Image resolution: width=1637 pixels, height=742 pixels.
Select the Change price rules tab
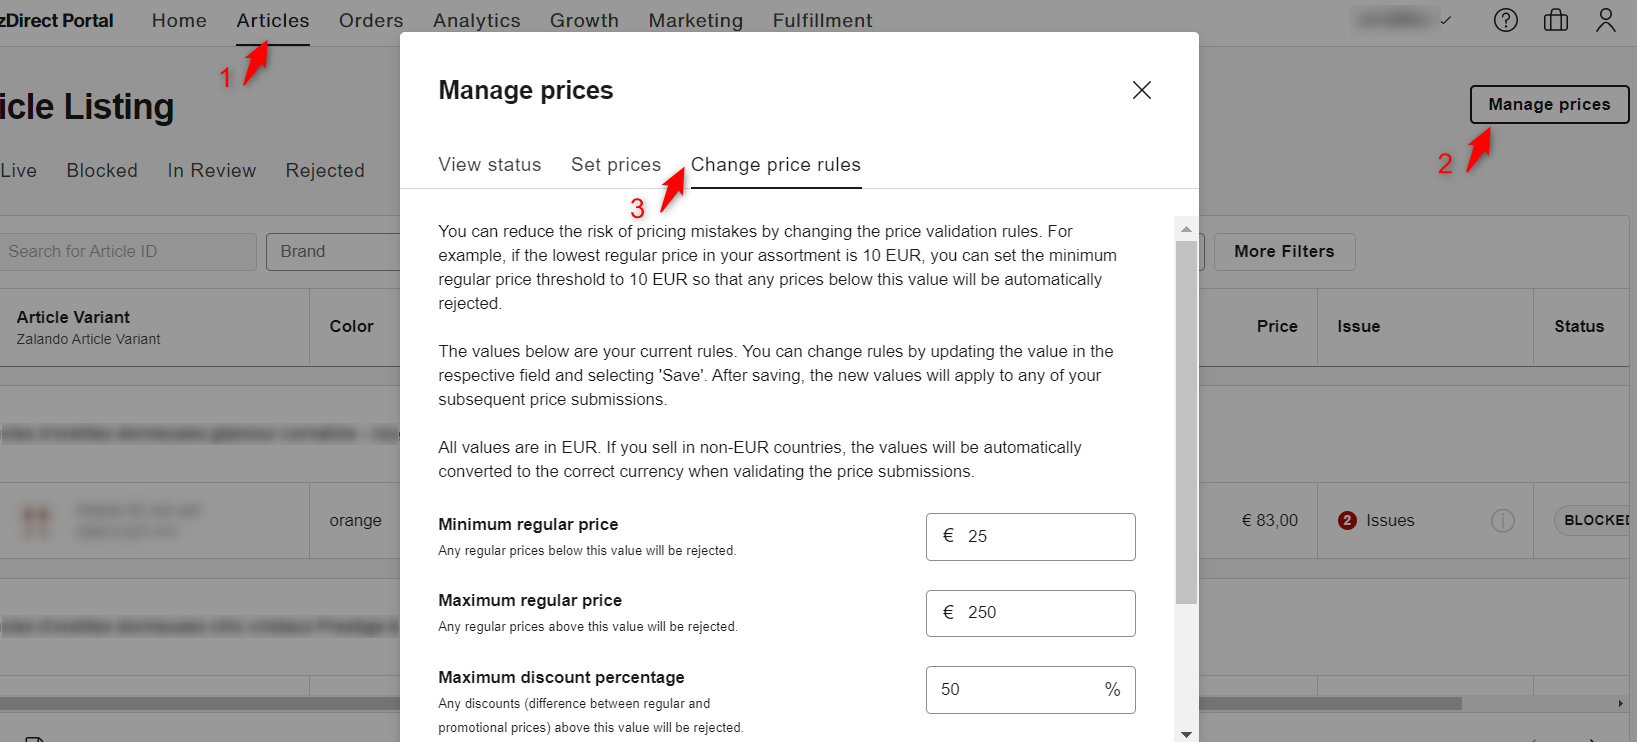[x=775, y=165]
